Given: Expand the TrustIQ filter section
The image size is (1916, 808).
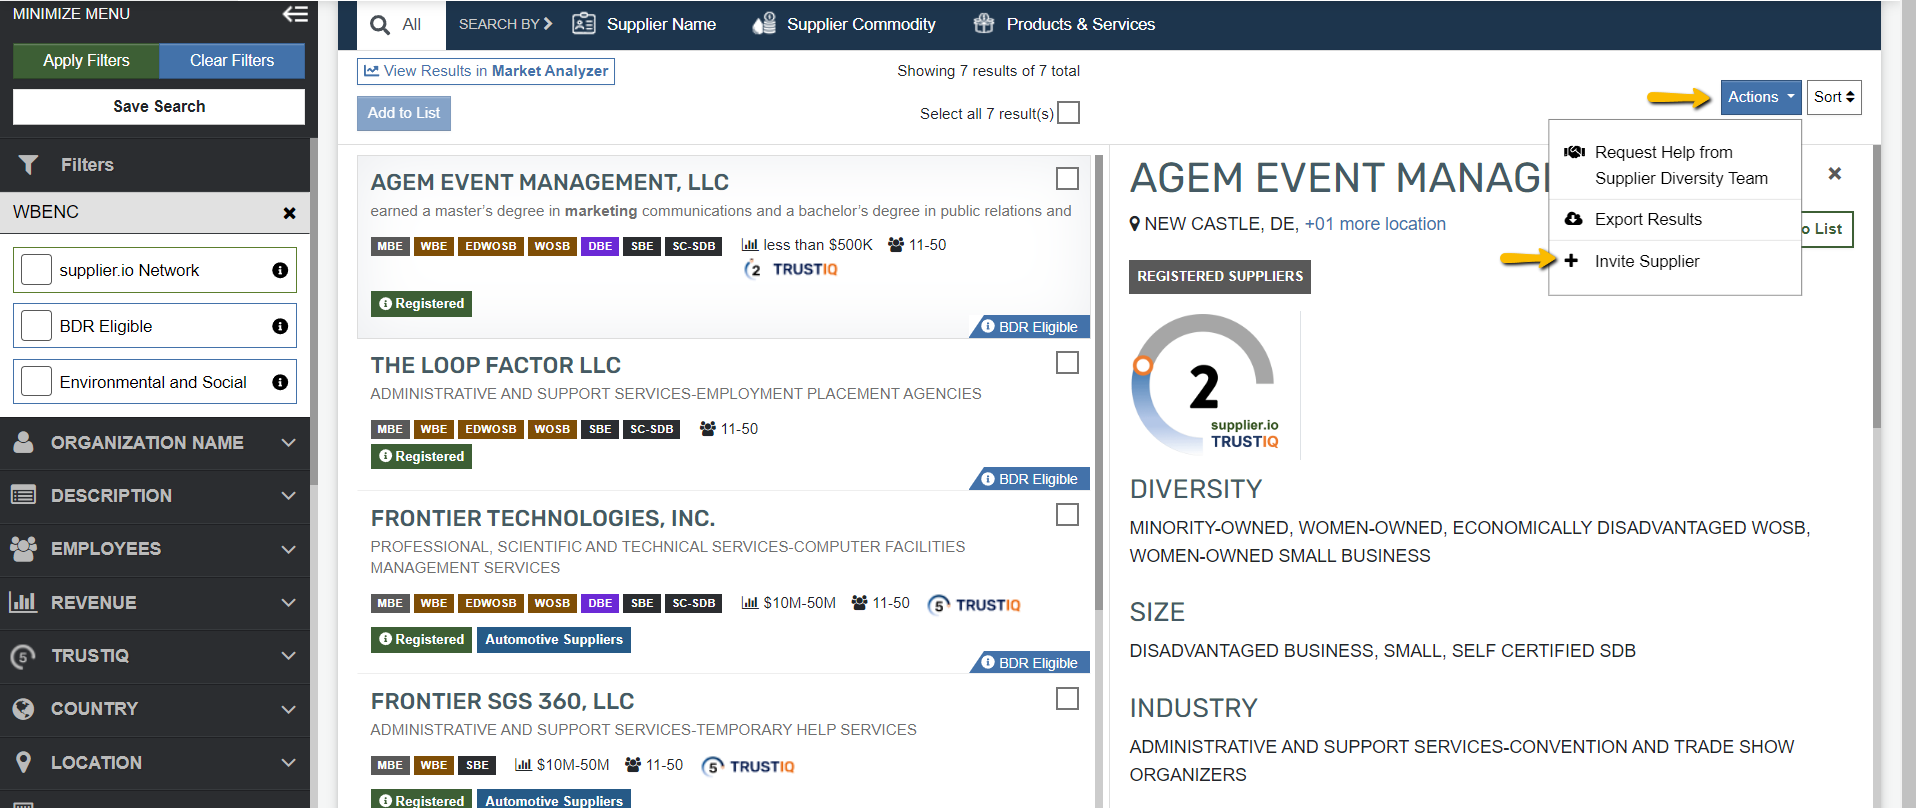Looking at the screenshot, I should [155, 656].
